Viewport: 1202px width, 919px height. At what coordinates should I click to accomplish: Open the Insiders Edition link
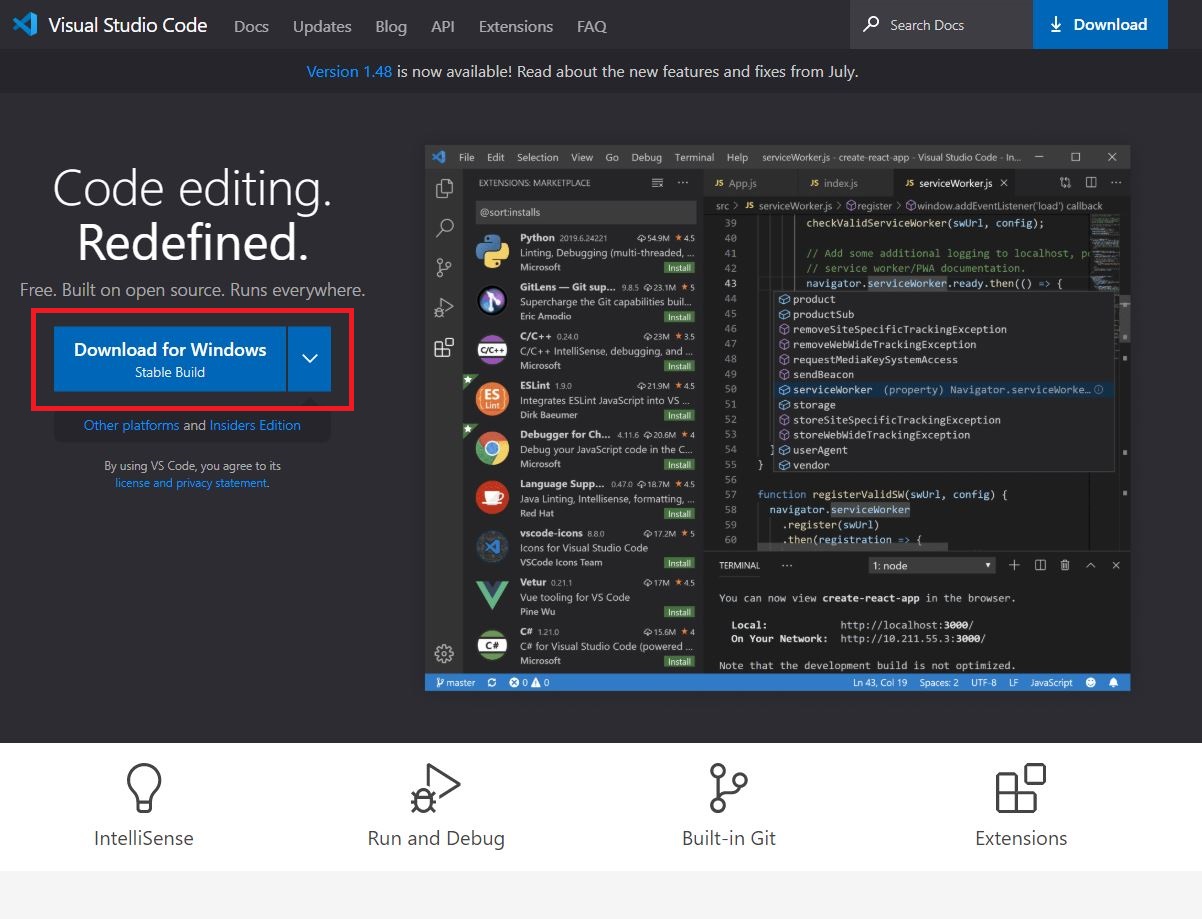pos(255,425)
